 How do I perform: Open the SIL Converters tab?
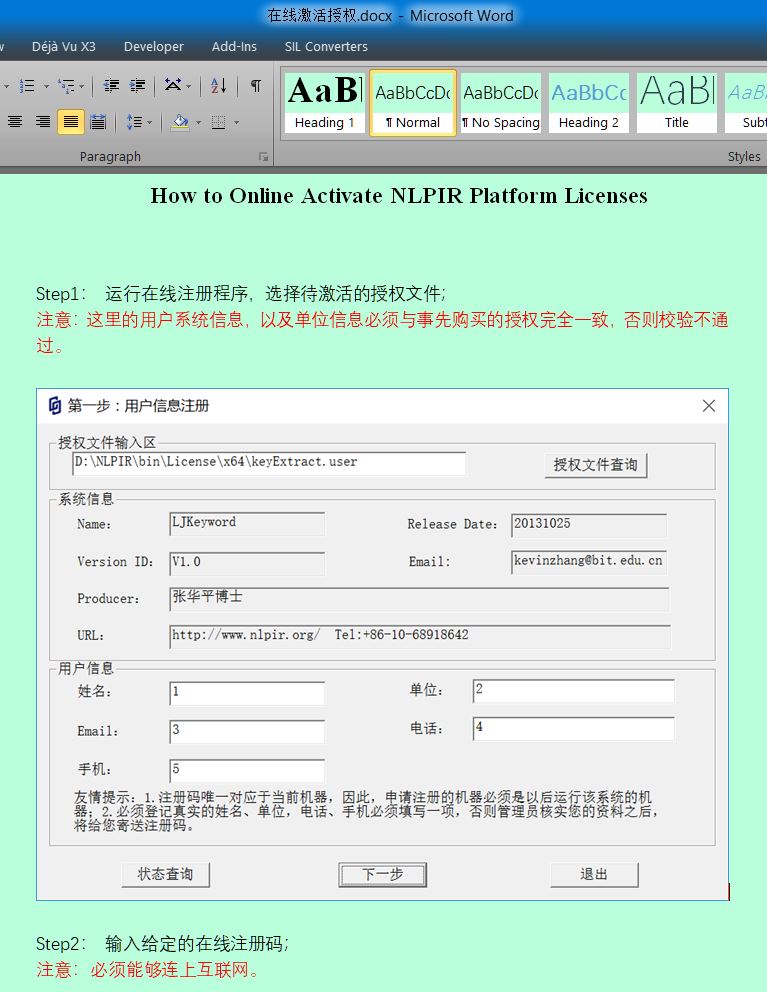tap(326, 46)
